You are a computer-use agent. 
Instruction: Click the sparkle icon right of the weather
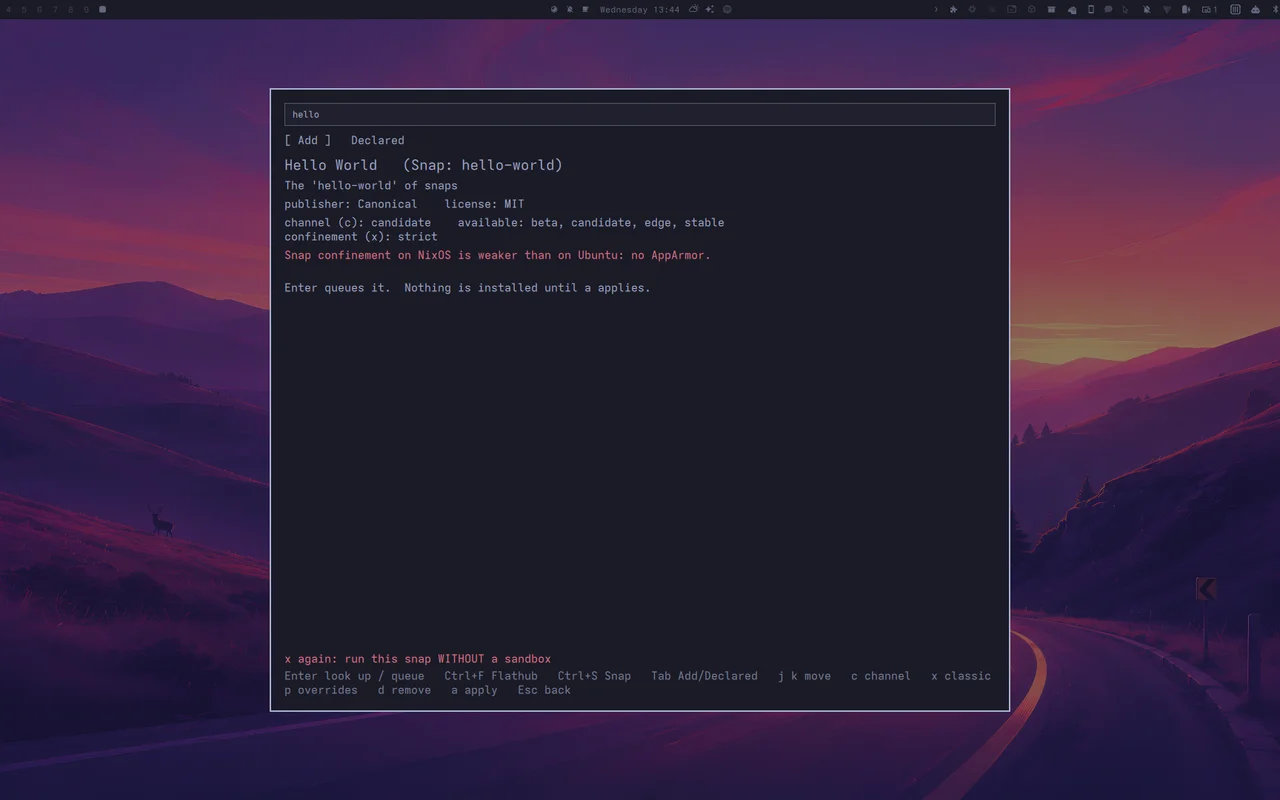(709, 9)
